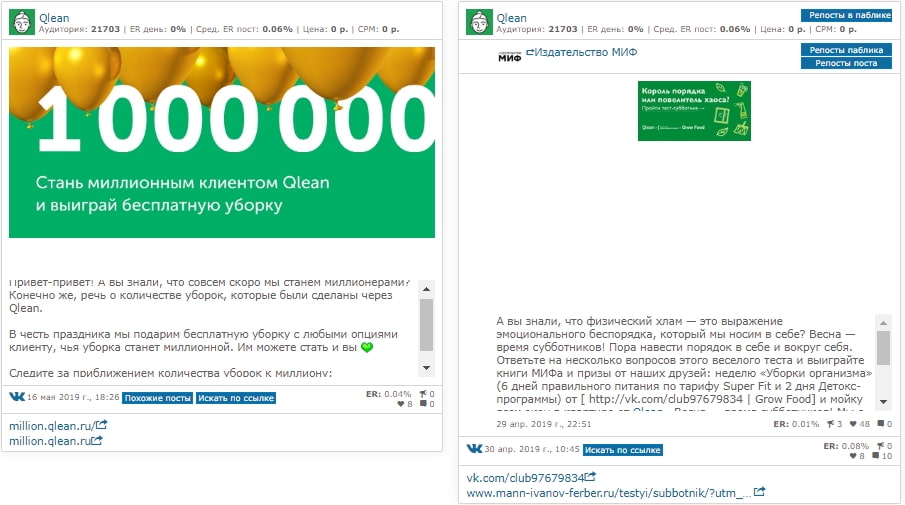Image resolution: width=905 pixels, height=505 pixels.
Task: Click the external link icon after first million.qlean.ru/
Action: pos(102,425)
